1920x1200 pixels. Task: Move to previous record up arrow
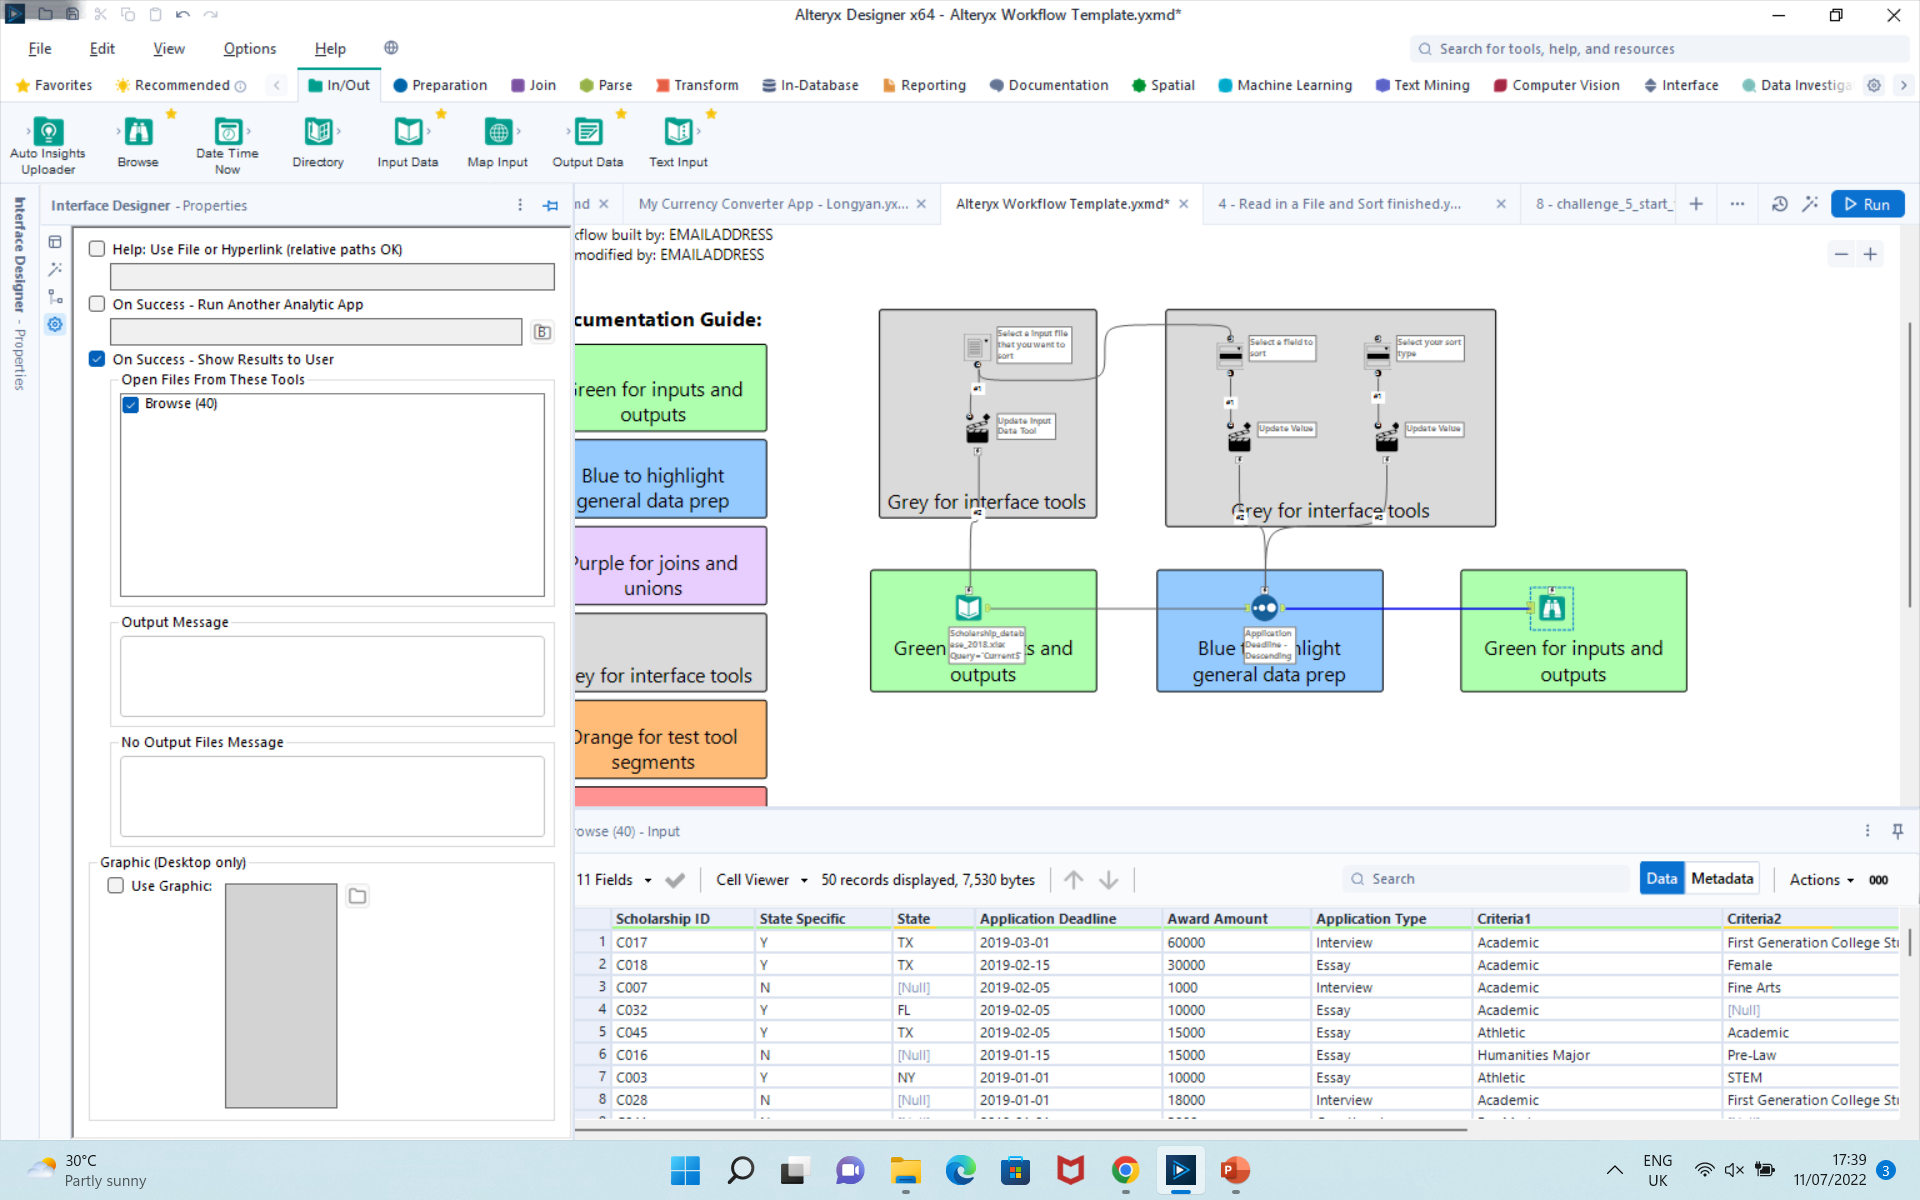[x=1073, y=879]
